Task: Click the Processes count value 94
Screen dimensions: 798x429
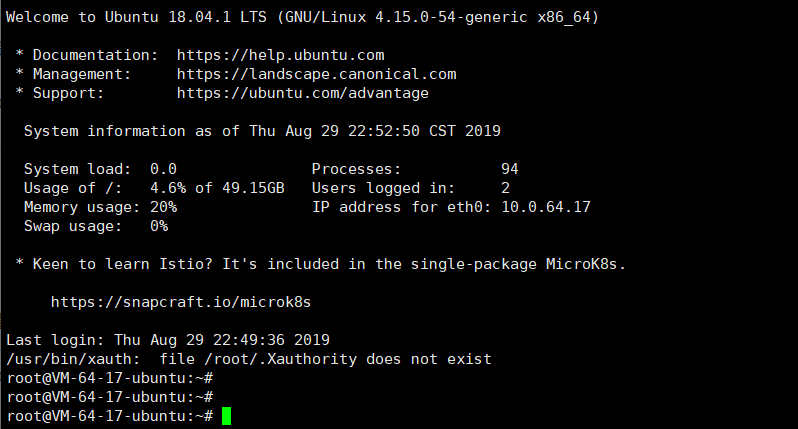Action: pyautogui.click(x=509, y=169)
